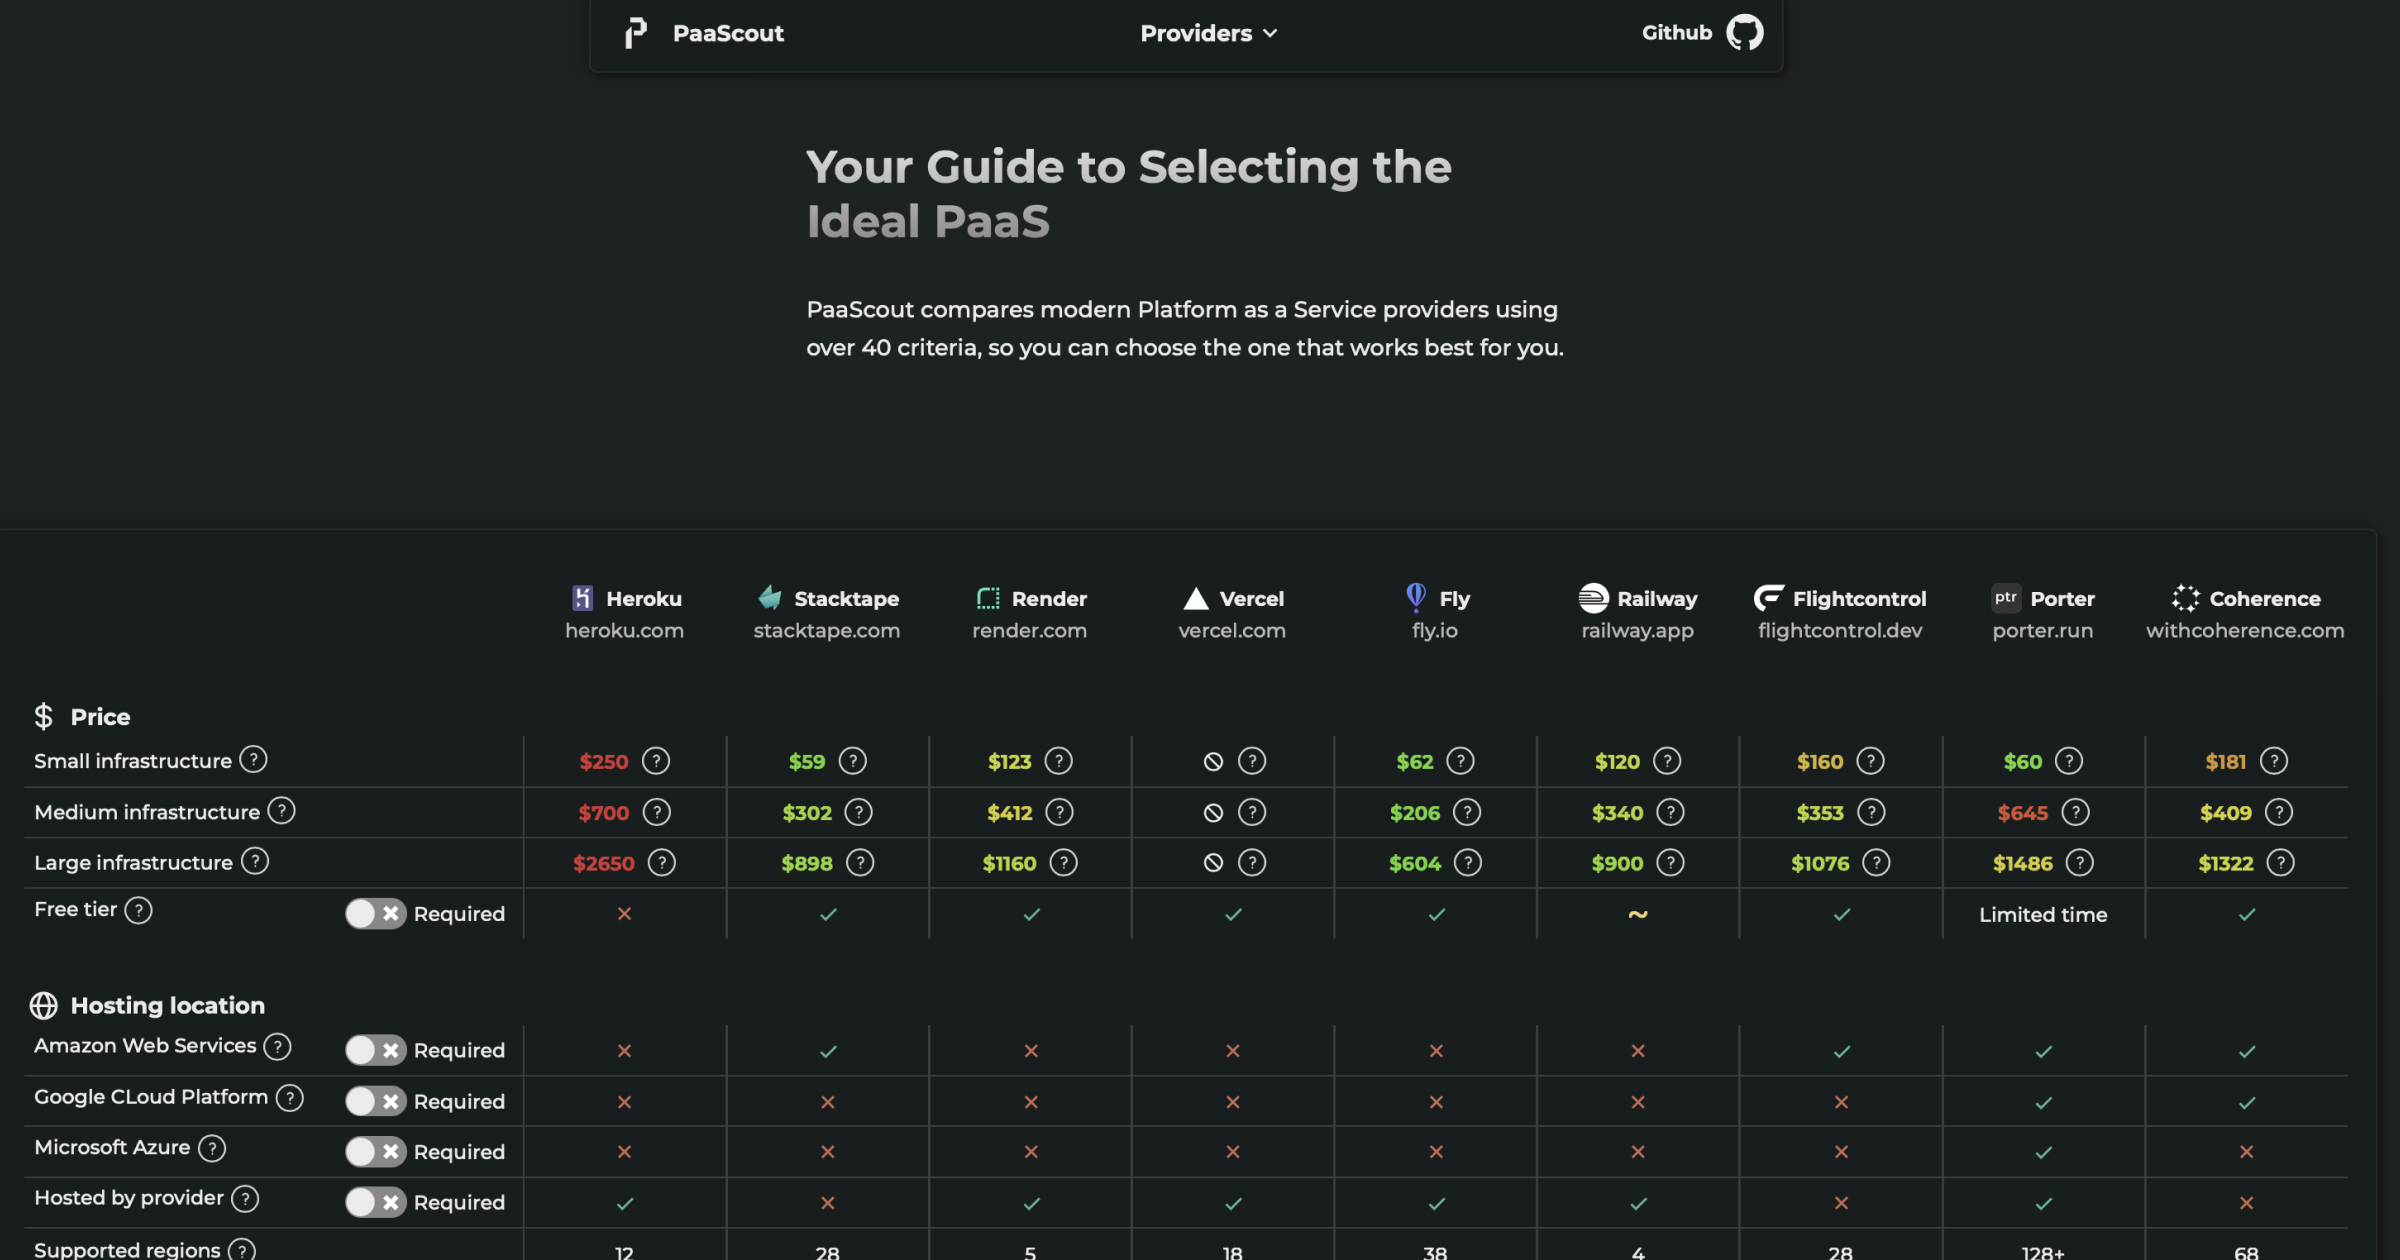Screen dimensions: 2400x1260
Task: Open render.com provider link
Action: click(1030, 630)
